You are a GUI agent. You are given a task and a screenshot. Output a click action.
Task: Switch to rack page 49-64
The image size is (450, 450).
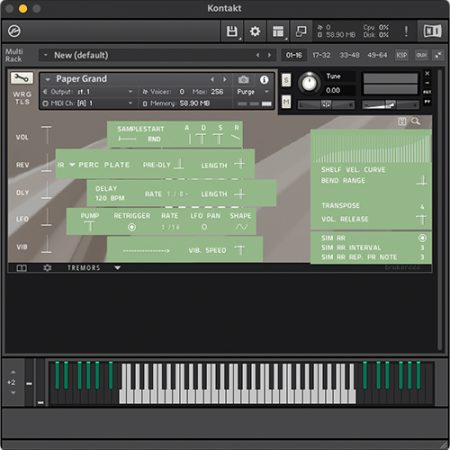377,55
